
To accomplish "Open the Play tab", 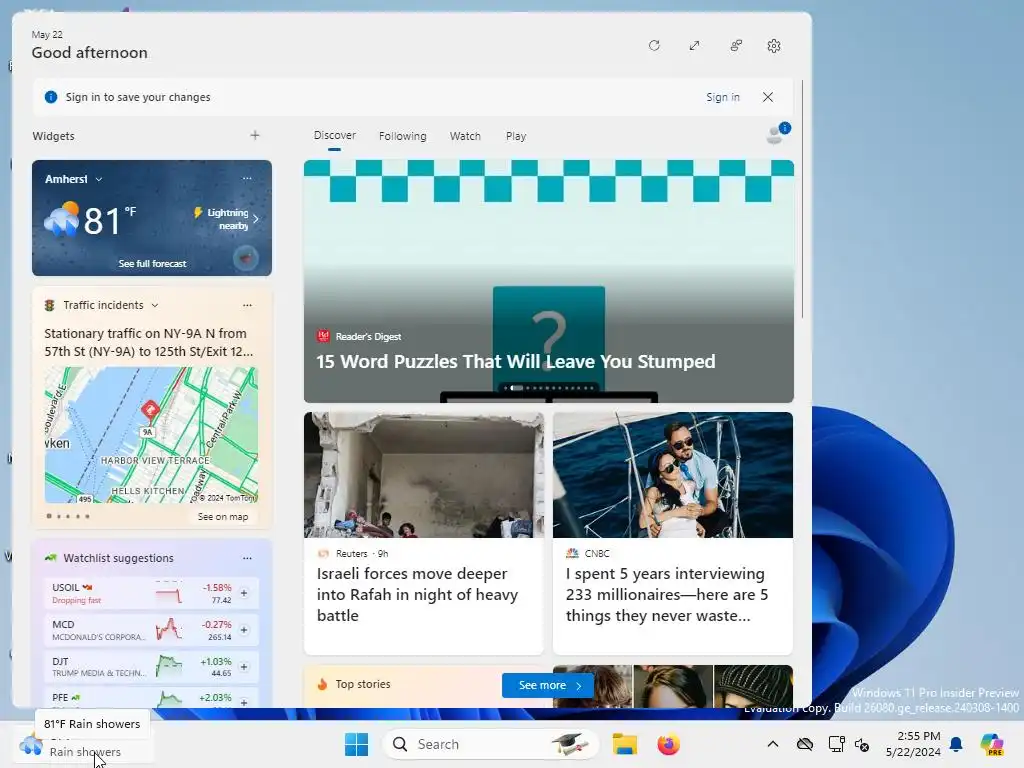I will tap(515, 136).
